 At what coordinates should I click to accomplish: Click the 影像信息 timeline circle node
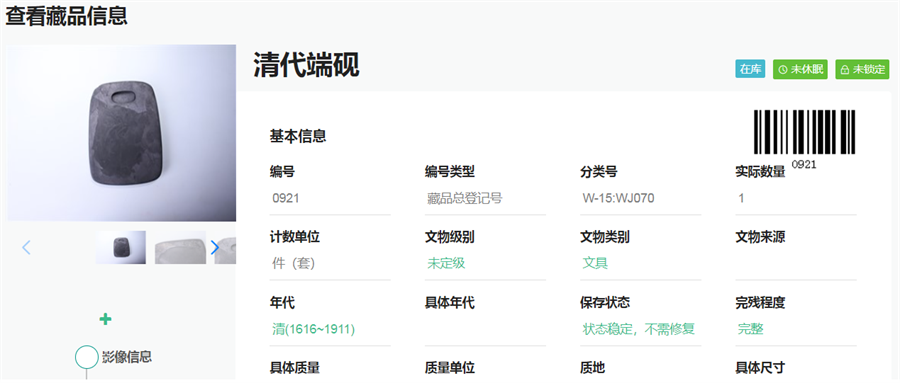(87, 356)
